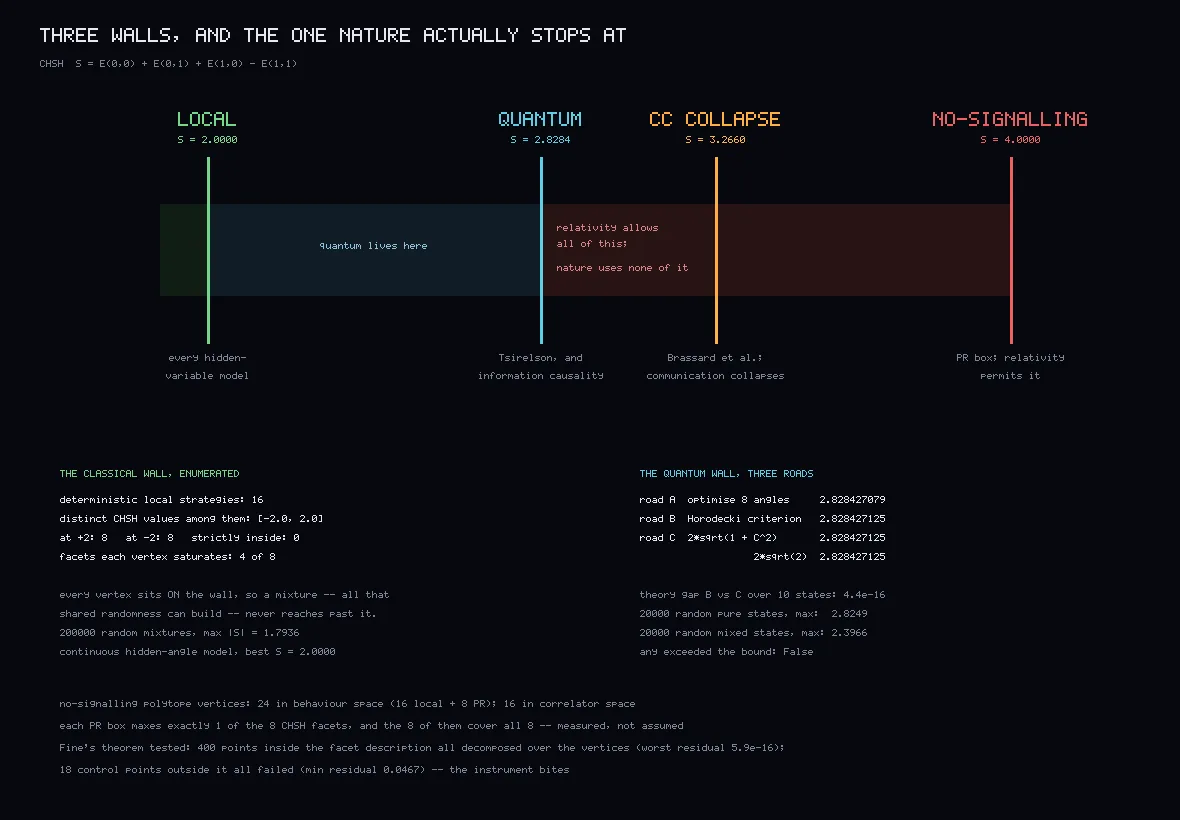Click the green LOCAL wall line
1180x820 pixels.
click(208, 250)
